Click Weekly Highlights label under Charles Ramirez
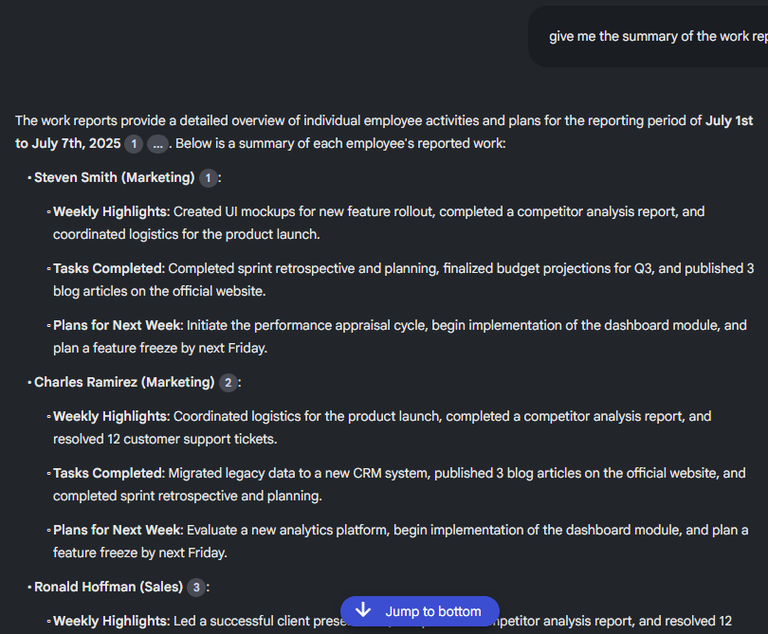Image resolution: width=768 pixels, height=634 pixels. 110,417
